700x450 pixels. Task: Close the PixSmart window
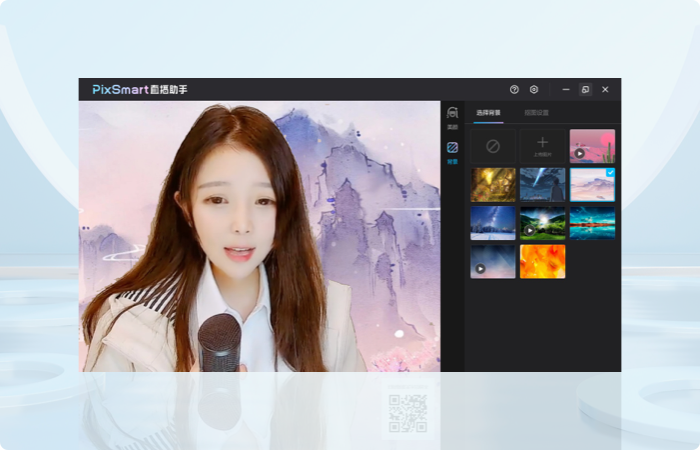point(605,89)
